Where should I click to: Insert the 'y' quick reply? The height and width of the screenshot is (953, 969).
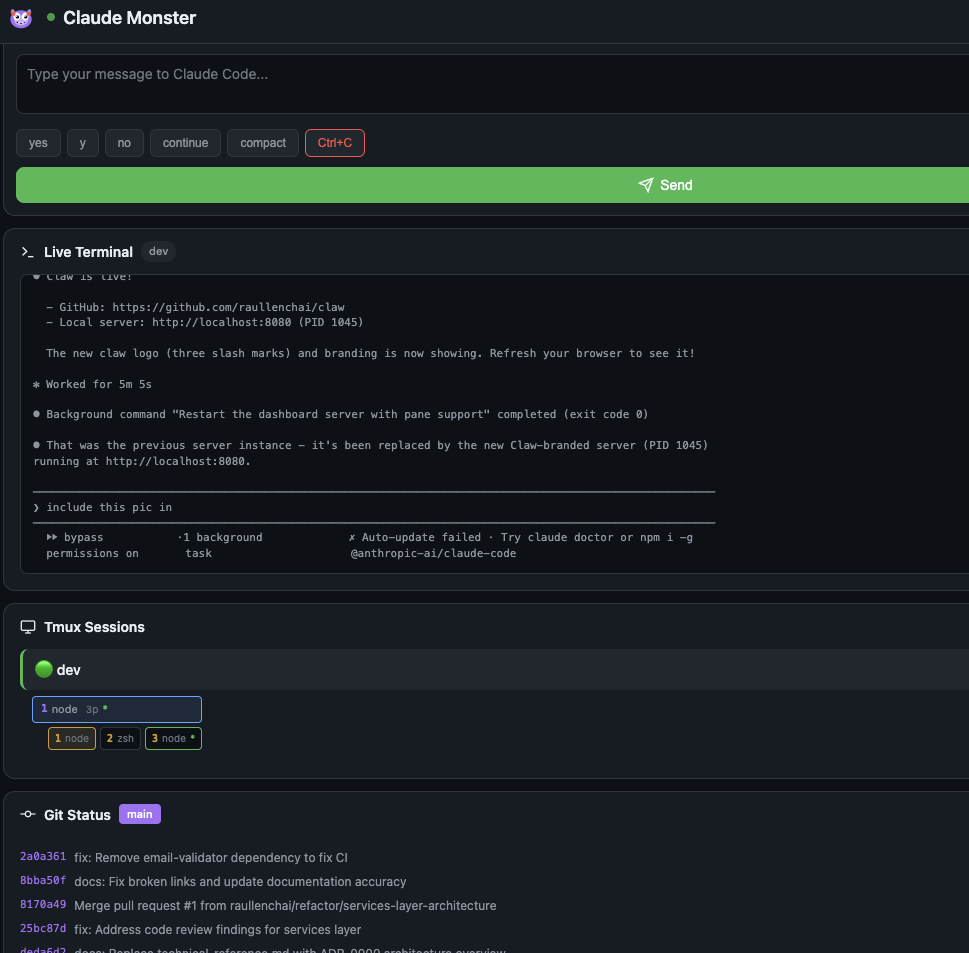tap(83, 143)
